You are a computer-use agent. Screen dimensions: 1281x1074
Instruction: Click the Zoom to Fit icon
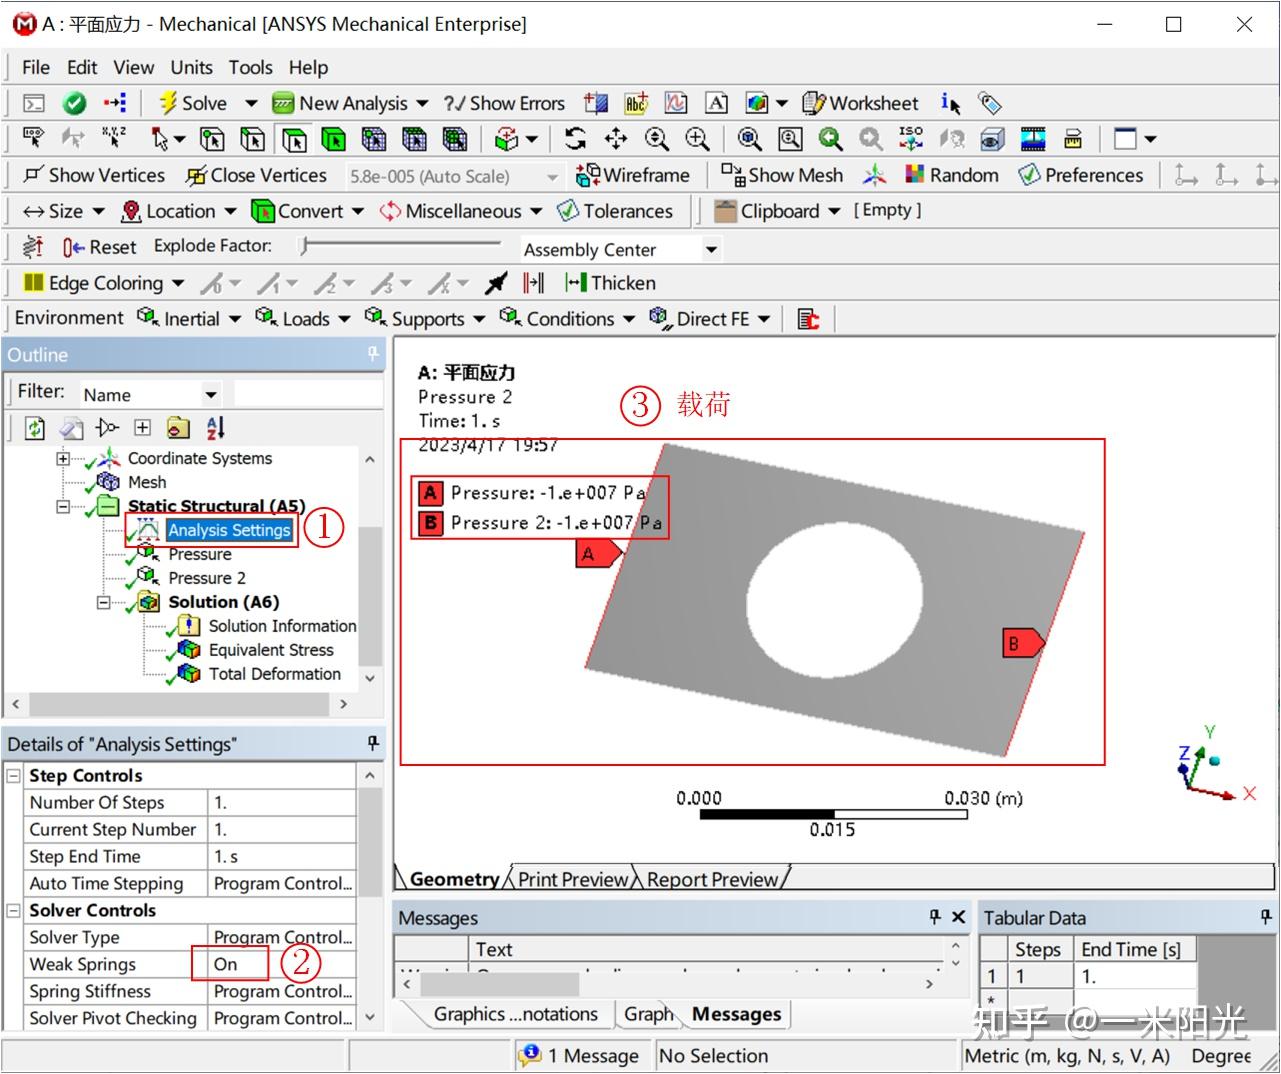click(750, 139)
